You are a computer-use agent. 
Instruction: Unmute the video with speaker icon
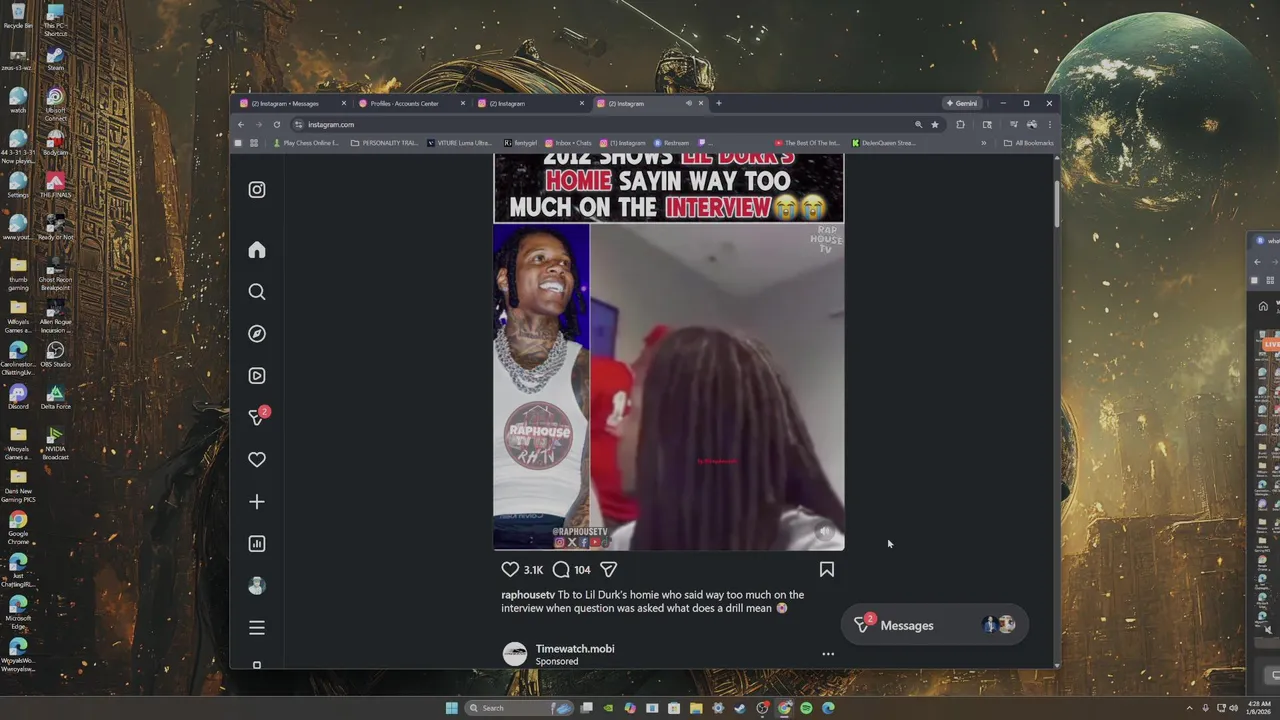(x=825, y=532)
